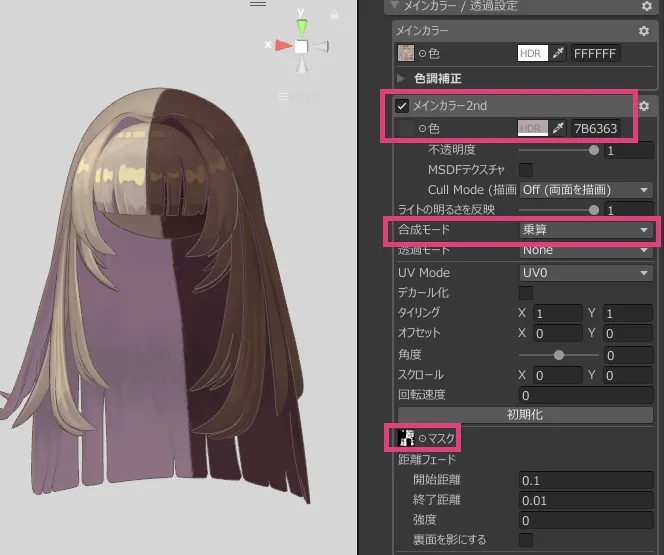This screenshot has width=664, height=555.
Task: Uncheck the メインカラー2nd checkbox
Action: click(402, 106)
